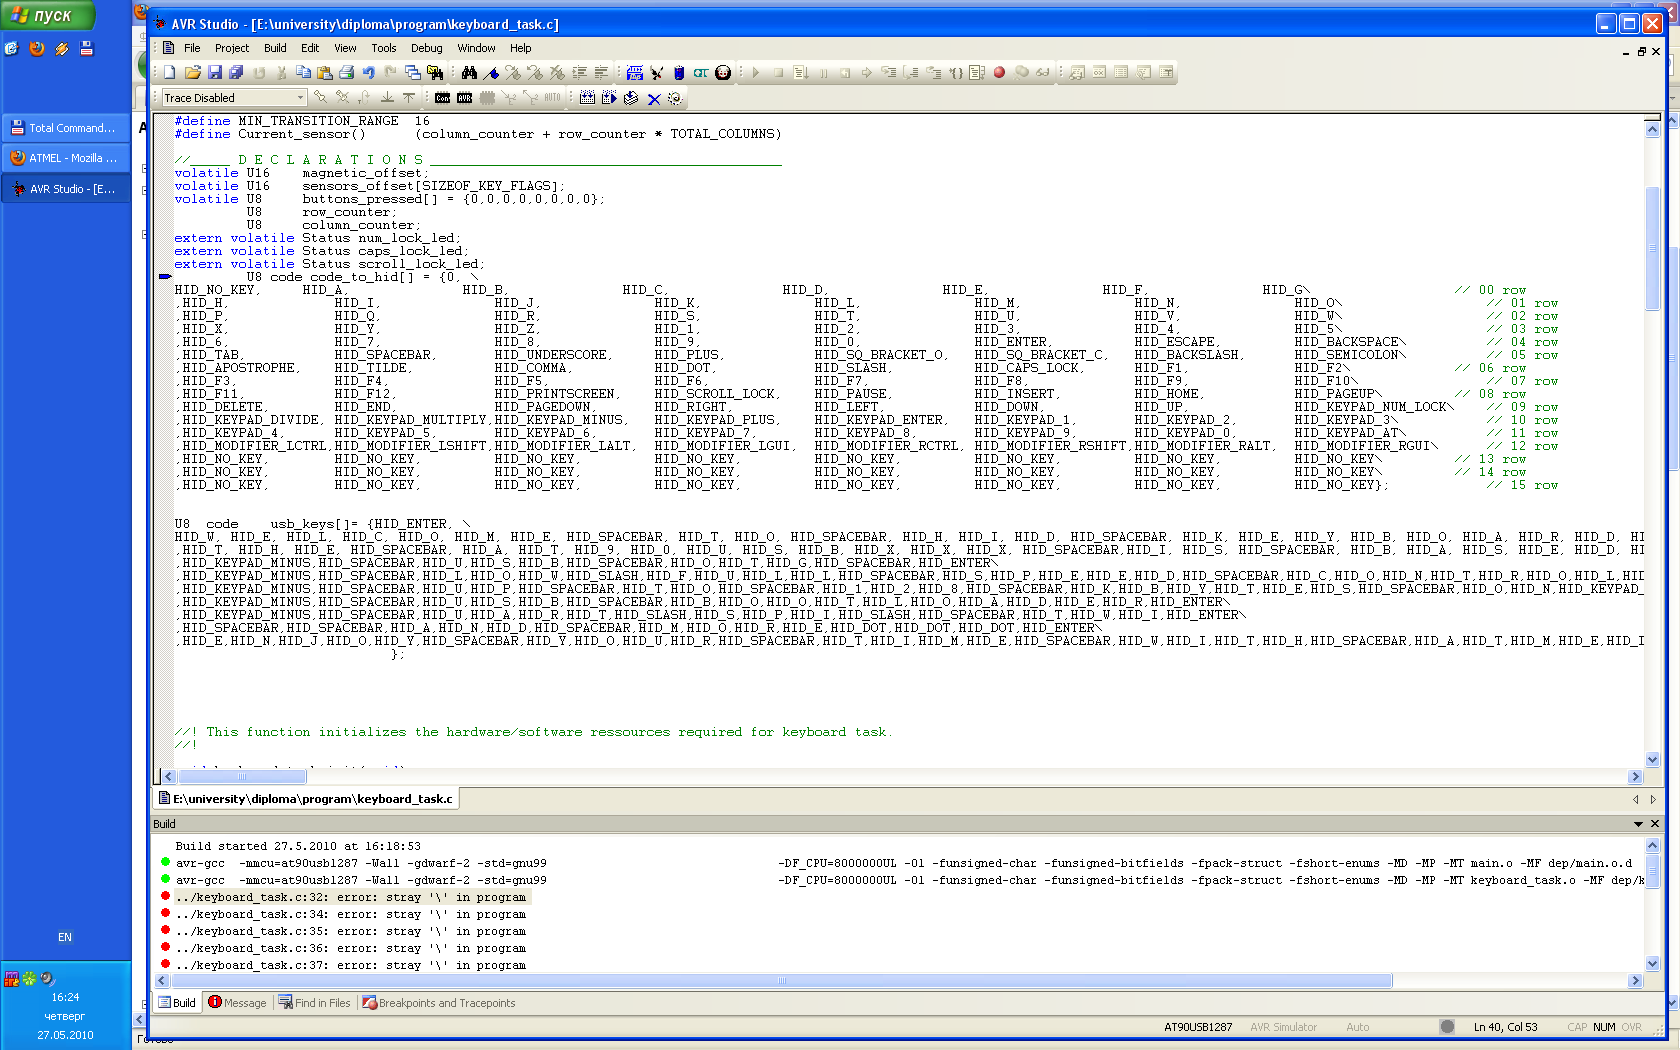The height and width of the screenshot is (1050, 1680).
Task: Switch to the ATMEL - Mozilla taskbar window
Action: 65,158
